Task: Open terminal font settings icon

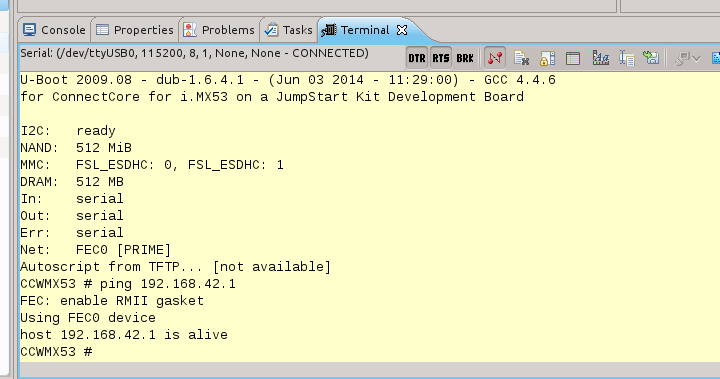Action: (x=601, y=58)
